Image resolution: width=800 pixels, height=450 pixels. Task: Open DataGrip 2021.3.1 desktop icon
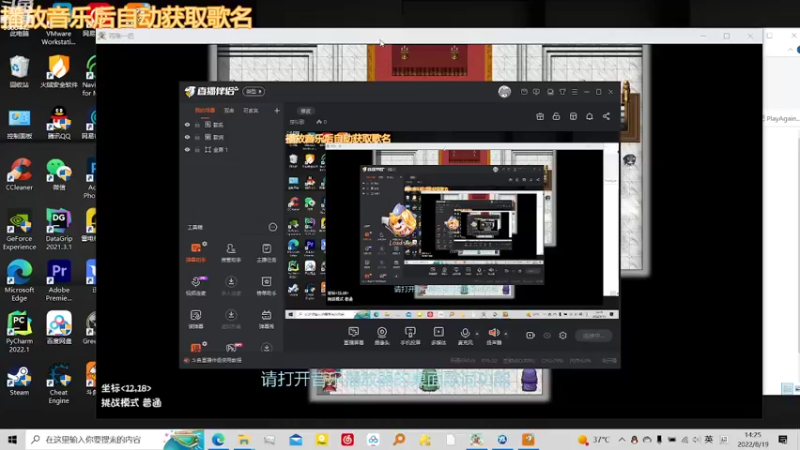tap(59, 229)
